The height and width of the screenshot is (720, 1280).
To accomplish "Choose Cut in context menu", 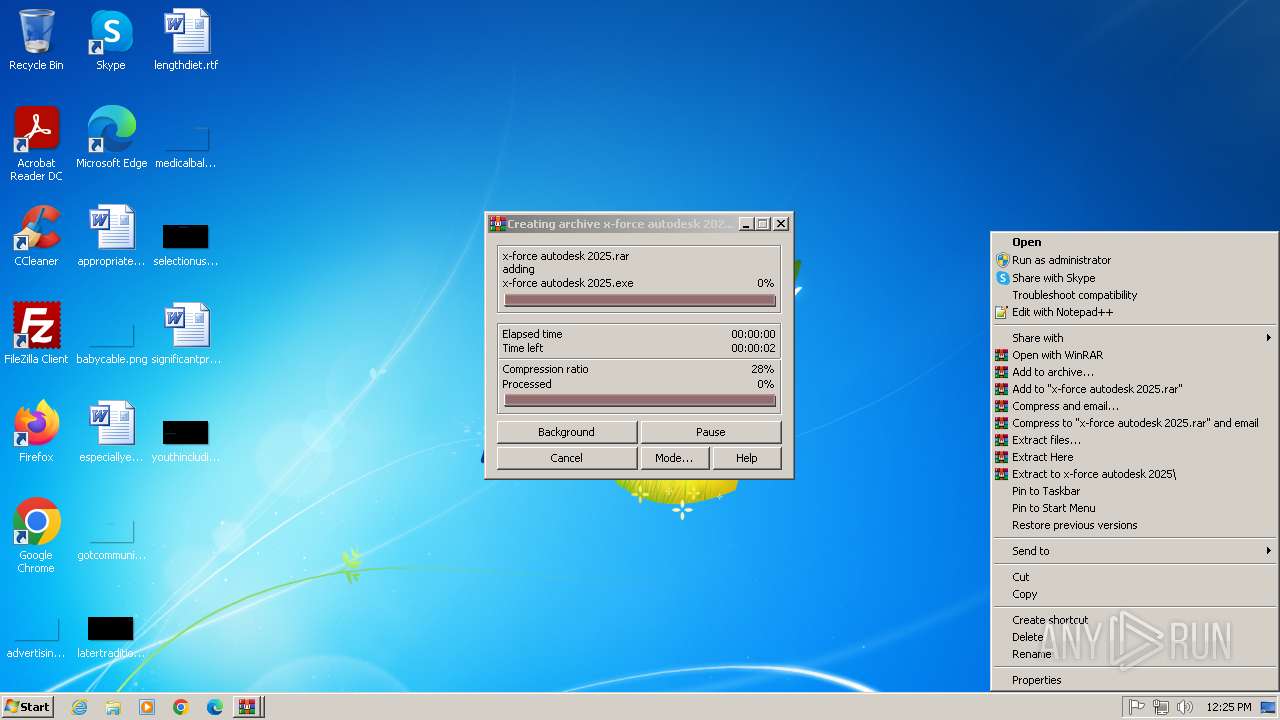I will click(1134, 577).
